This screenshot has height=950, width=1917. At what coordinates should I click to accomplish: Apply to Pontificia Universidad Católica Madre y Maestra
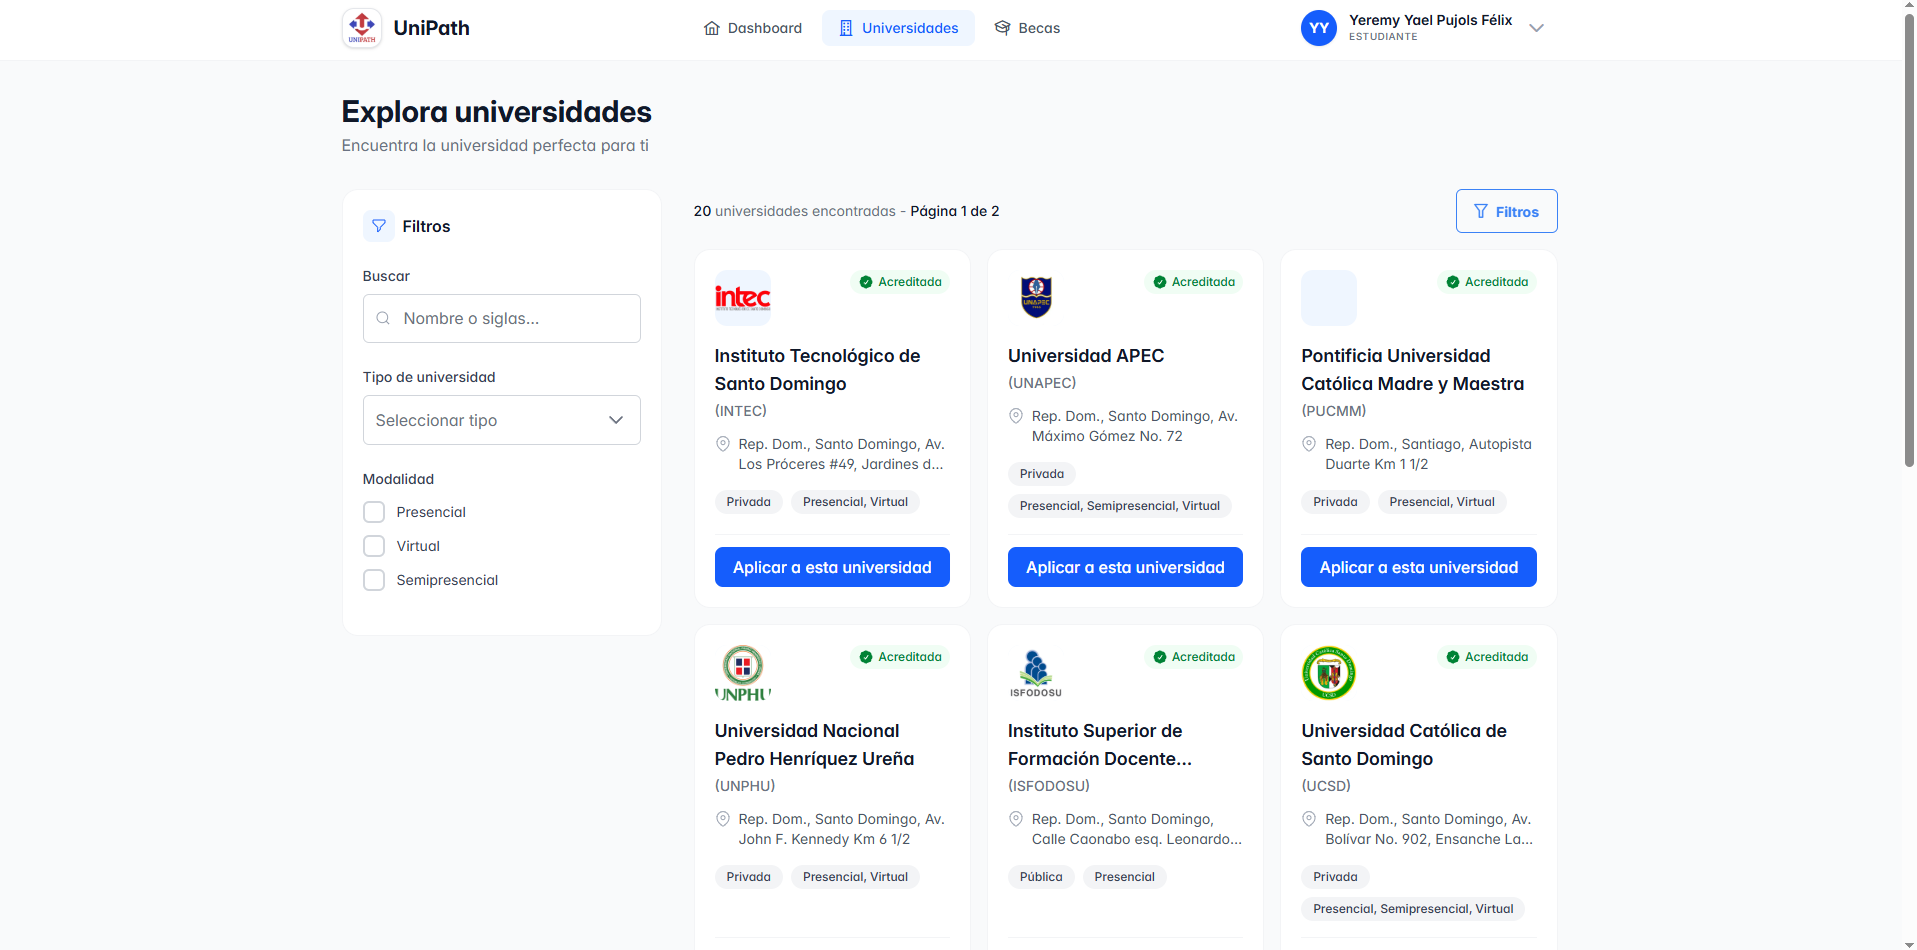click(1418, 567)
